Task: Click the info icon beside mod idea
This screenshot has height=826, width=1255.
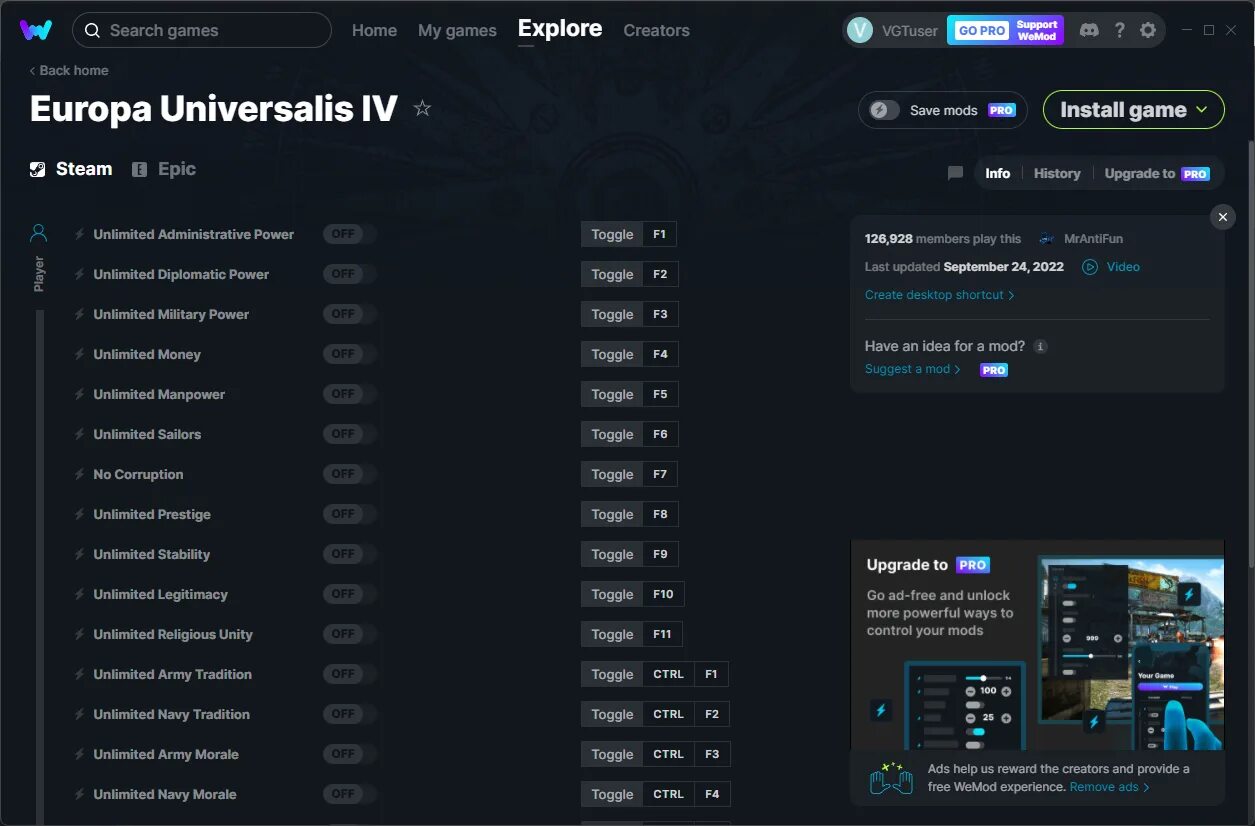Action: point(1040,346)
